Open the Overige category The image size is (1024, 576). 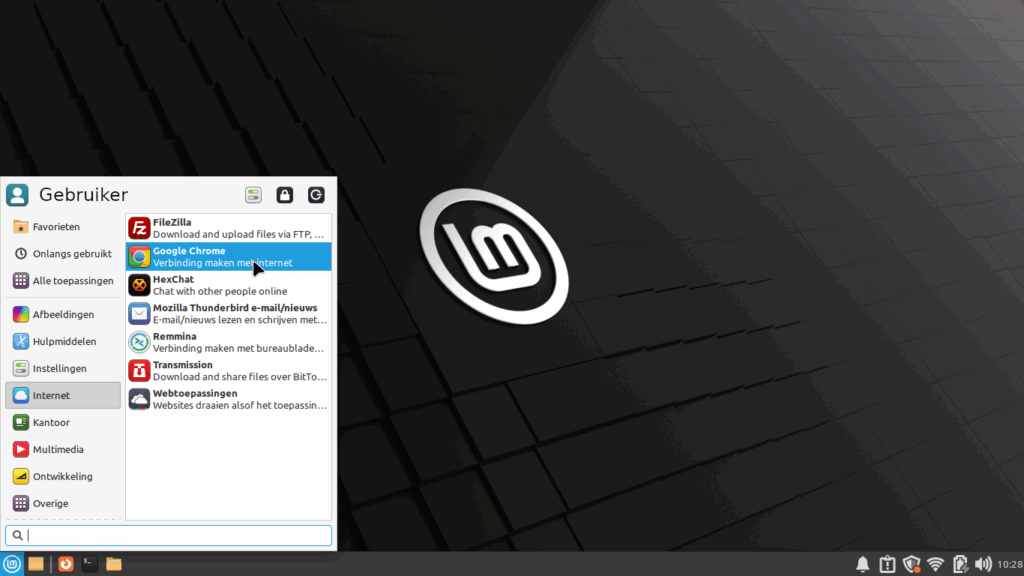[x=63, y=504]
